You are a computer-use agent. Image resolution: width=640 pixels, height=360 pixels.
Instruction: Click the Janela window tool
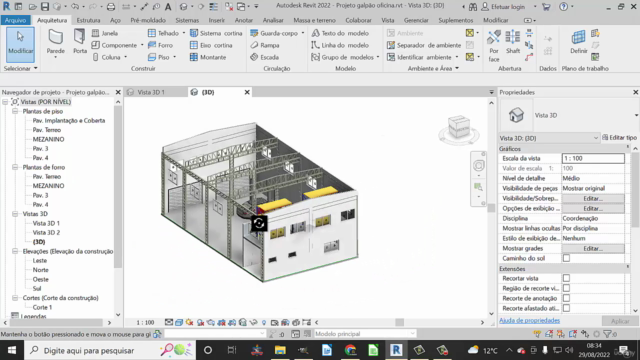(x=105, y=33)
